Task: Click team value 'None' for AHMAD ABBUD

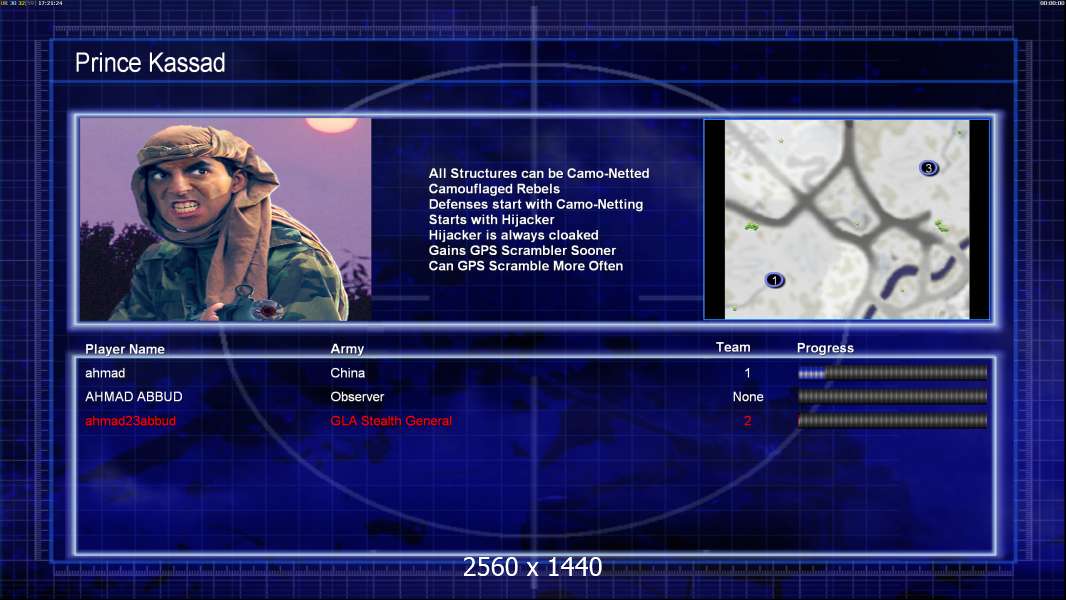Action: click(x=748, y=397)
